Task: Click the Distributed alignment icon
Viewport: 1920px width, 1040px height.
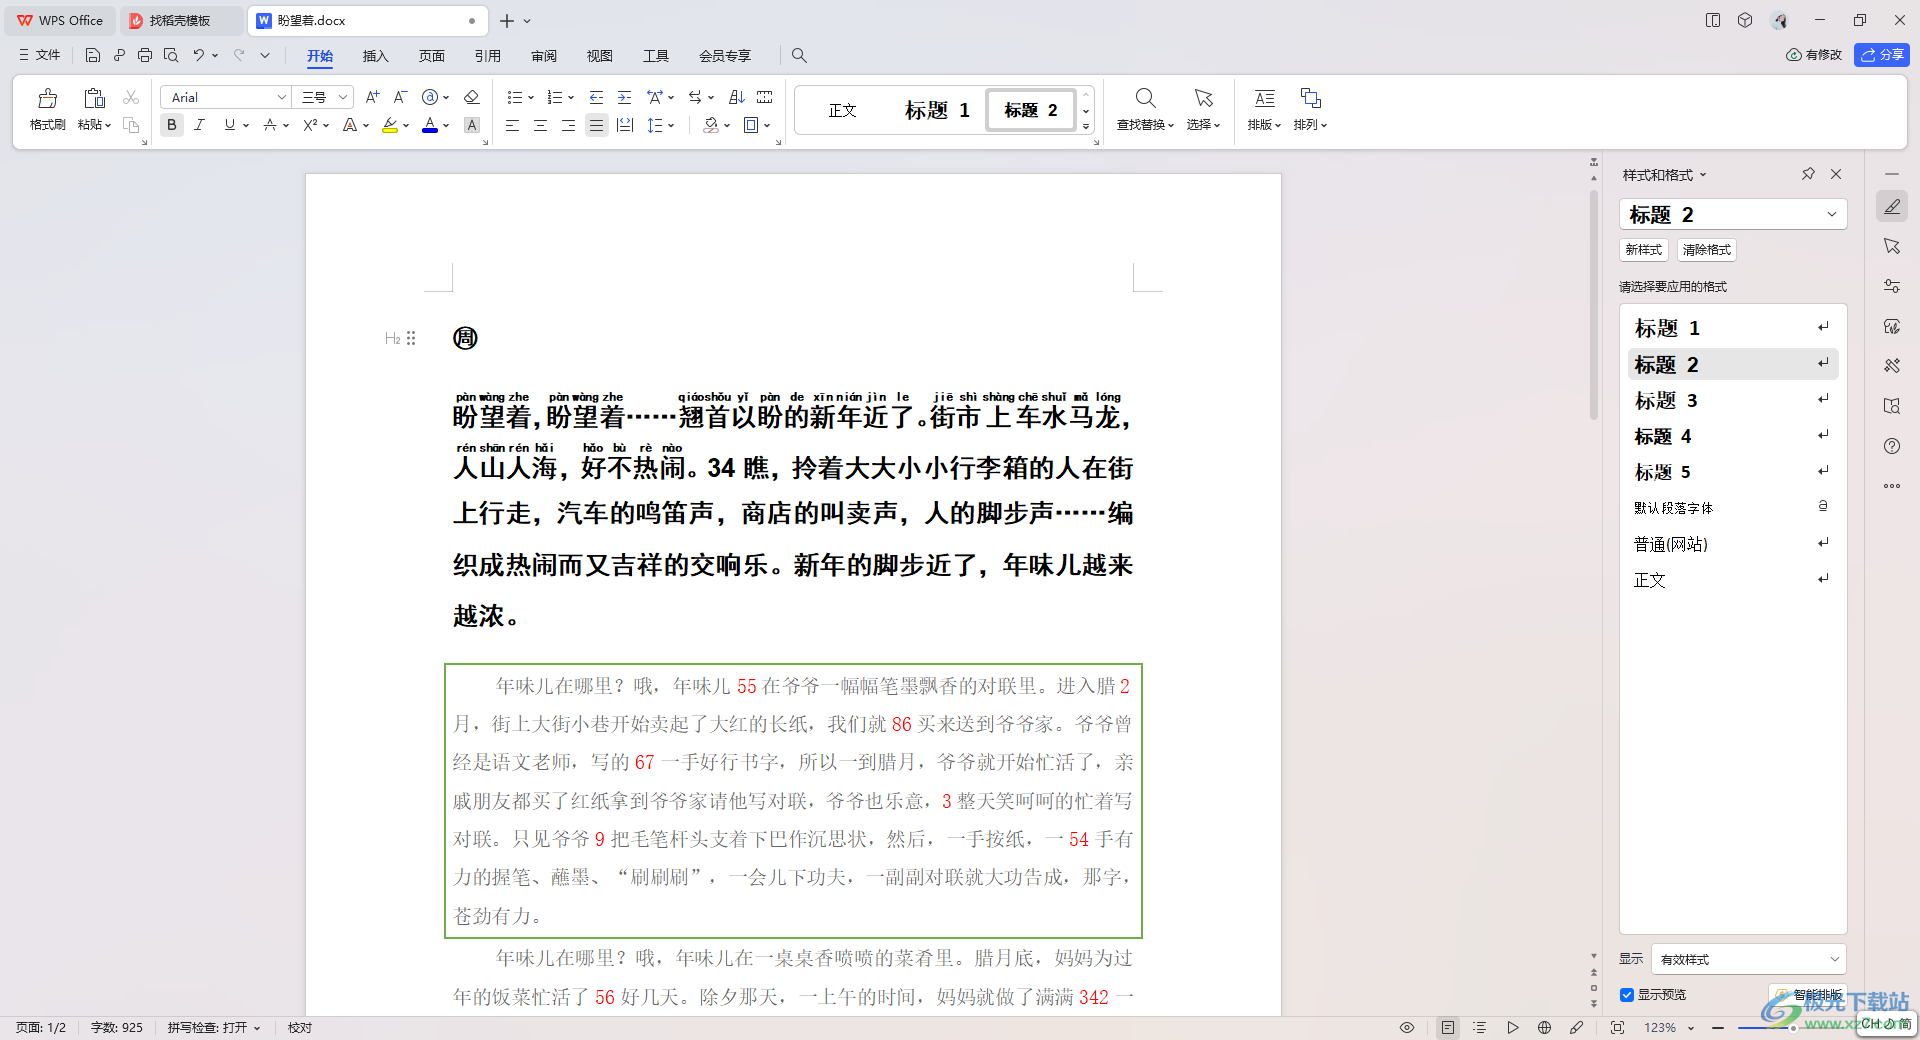Action: tap(625, 125)
